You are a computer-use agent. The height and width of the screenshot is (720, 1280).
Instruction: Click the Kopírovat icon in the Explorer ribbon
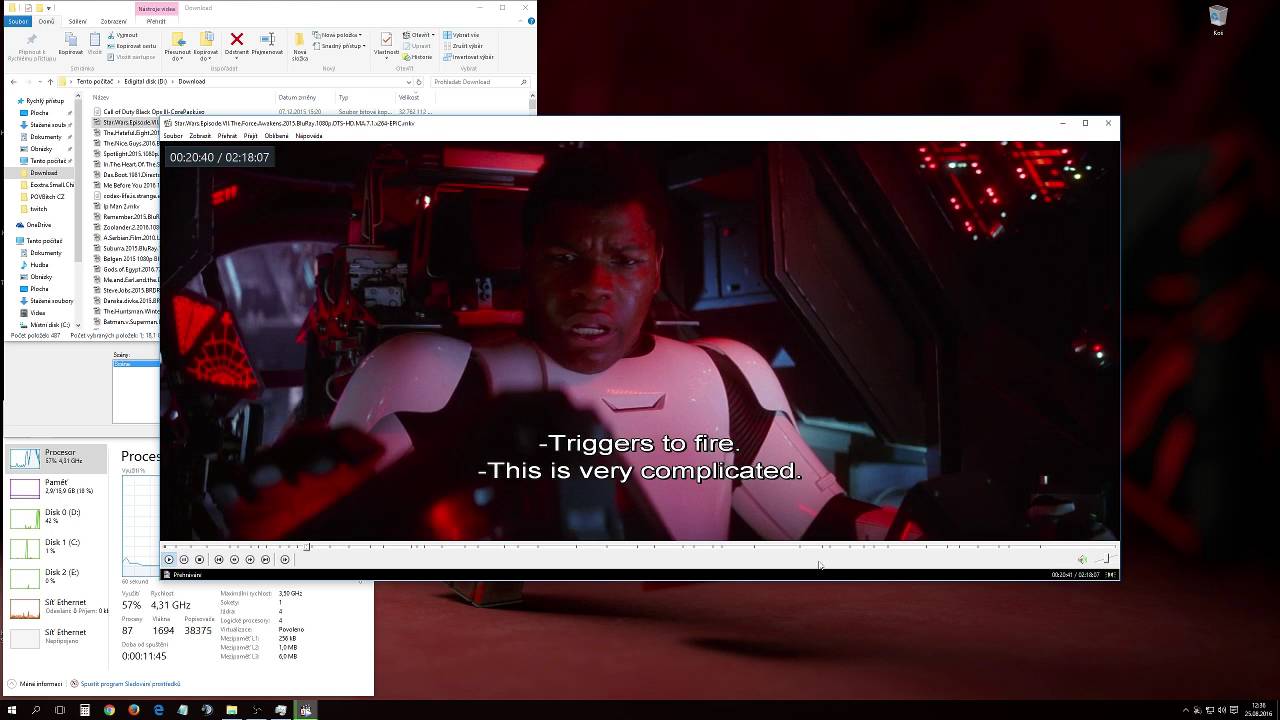70,44
